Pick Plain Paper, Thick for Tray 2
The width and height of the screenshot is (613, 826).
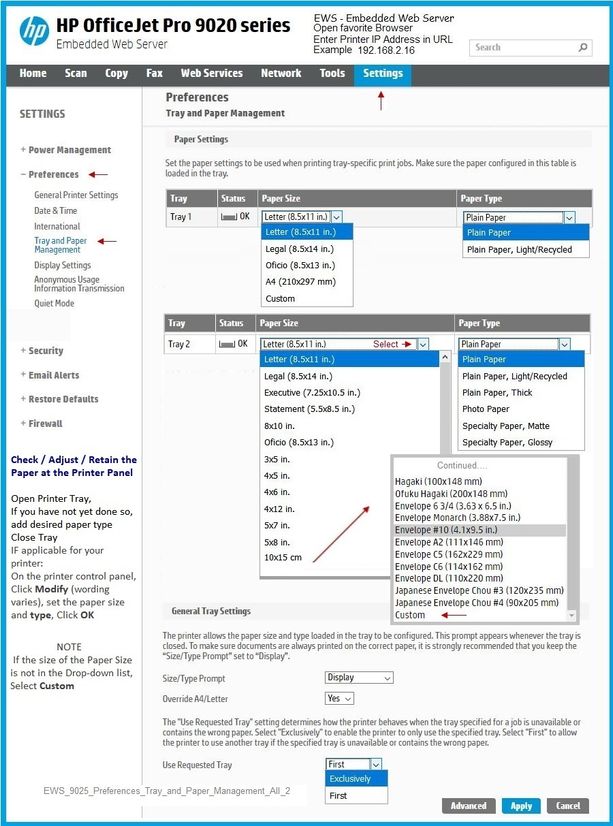click(521, 392)
